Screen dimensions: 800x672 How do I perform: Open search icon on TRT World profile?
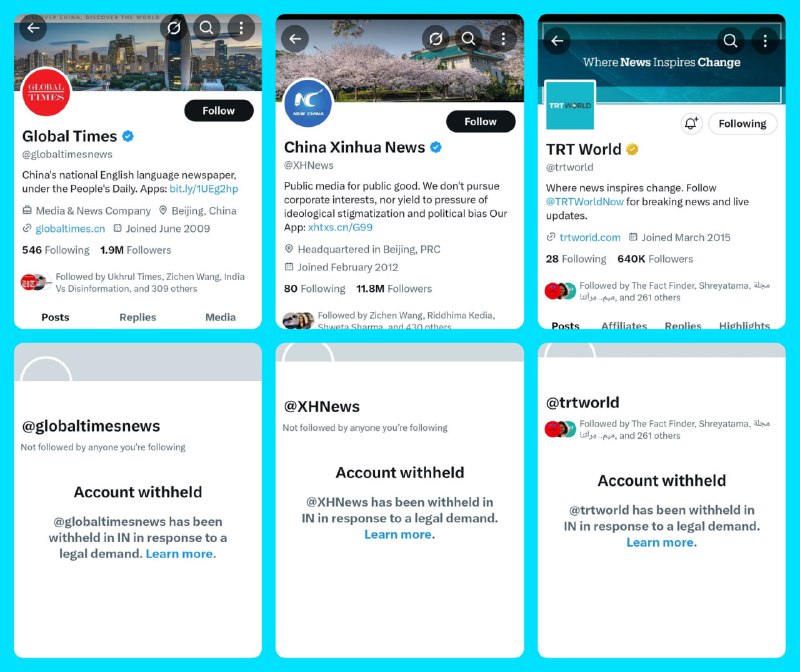coord(730,41)
